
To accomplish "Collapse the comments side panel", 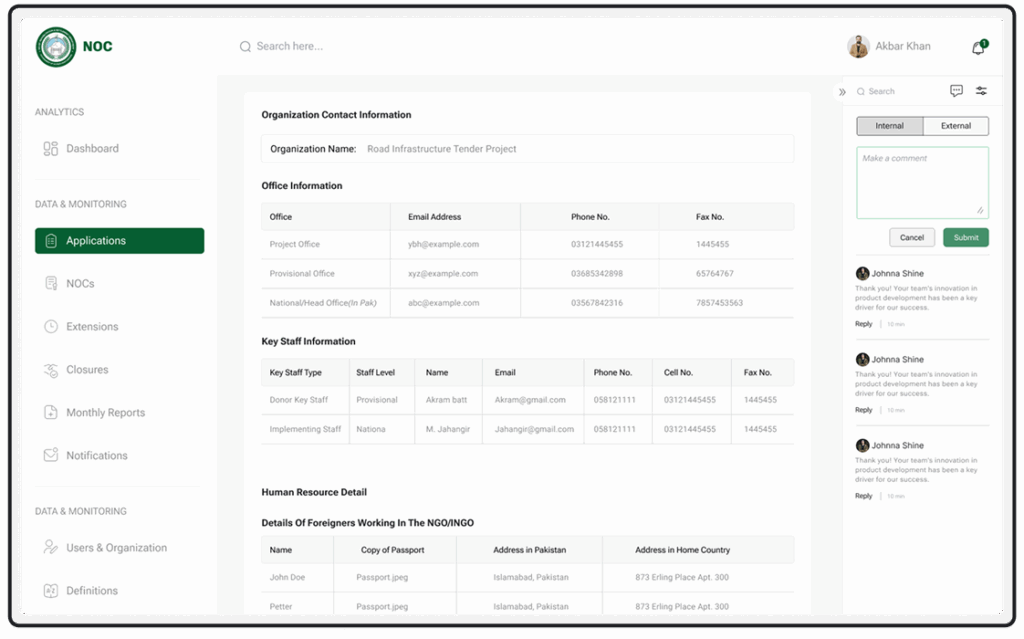I will click(x=842, y=92).
